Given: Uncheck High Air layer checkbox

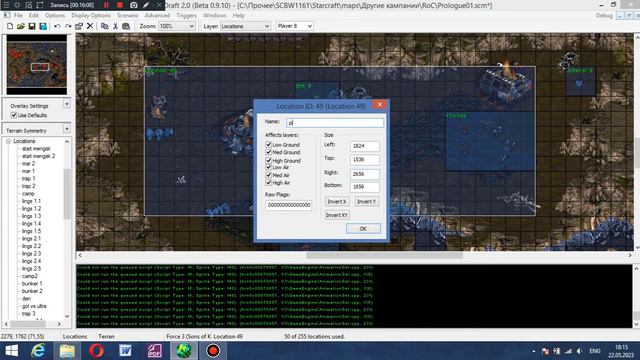Looking at the screenshot, I should tap(268, 182).
